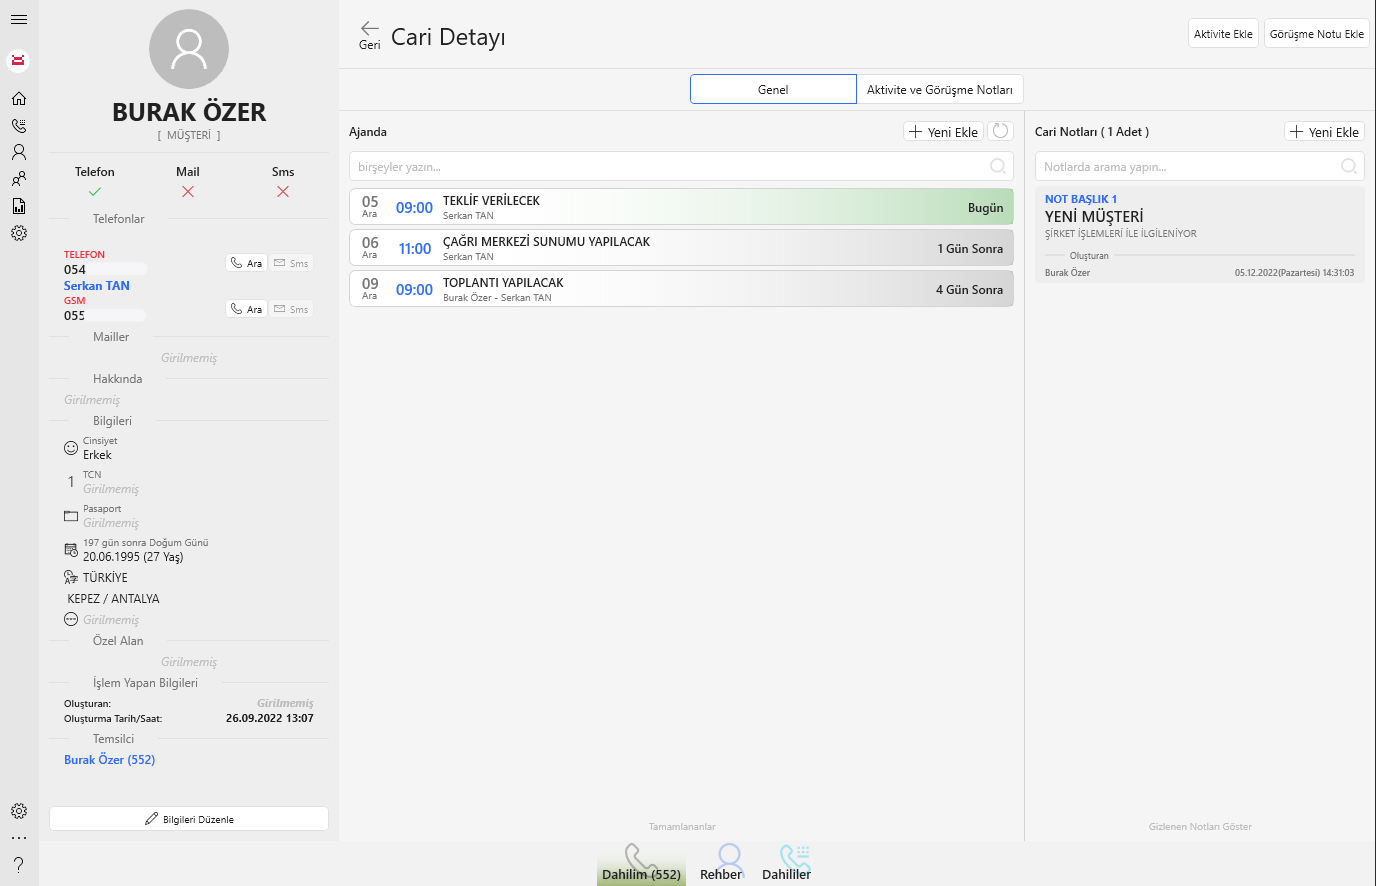Toggle the Mail permission cross
Viewport: 1376px width, 886px height.
(x=188, y=191)
